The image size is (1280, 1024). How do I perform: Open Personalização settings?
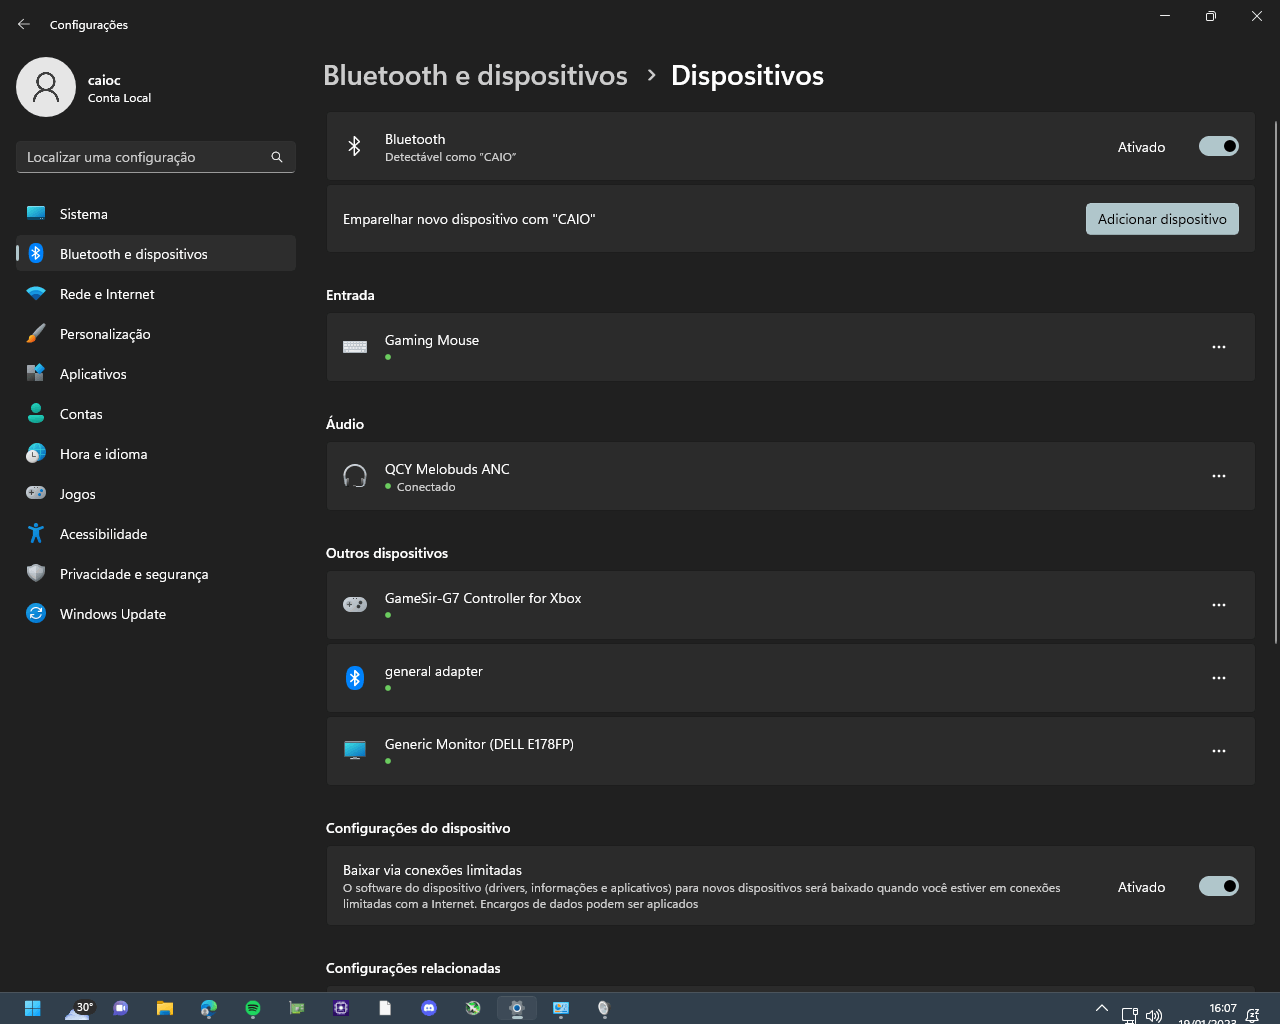[156, 334]
